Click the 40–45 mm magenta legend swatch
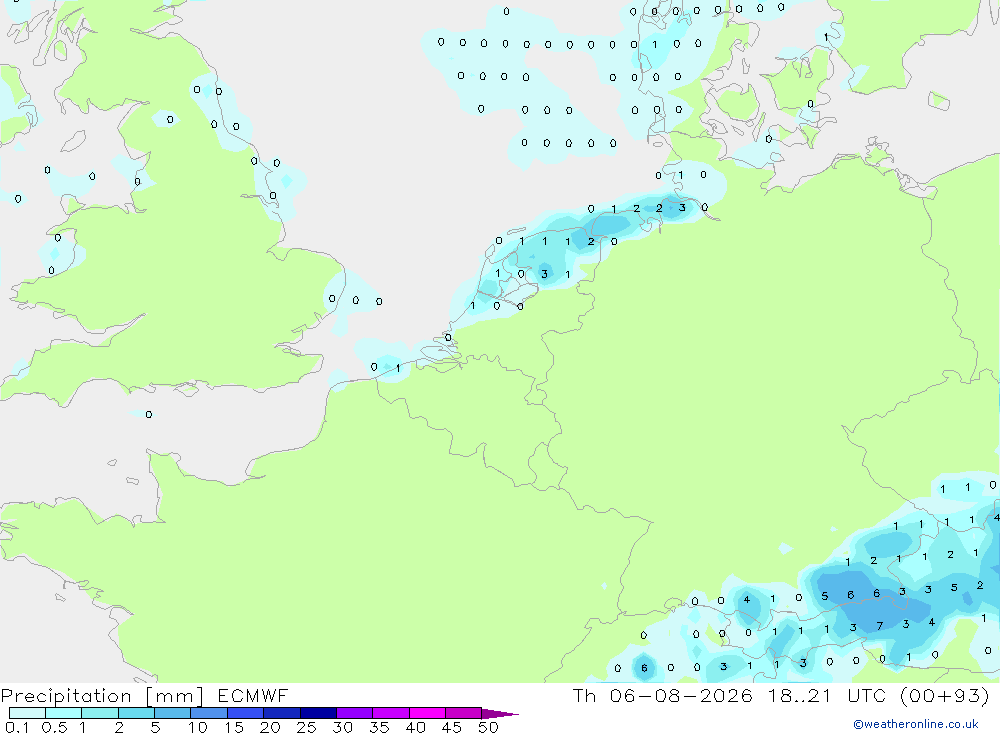 tap(427, 713)
